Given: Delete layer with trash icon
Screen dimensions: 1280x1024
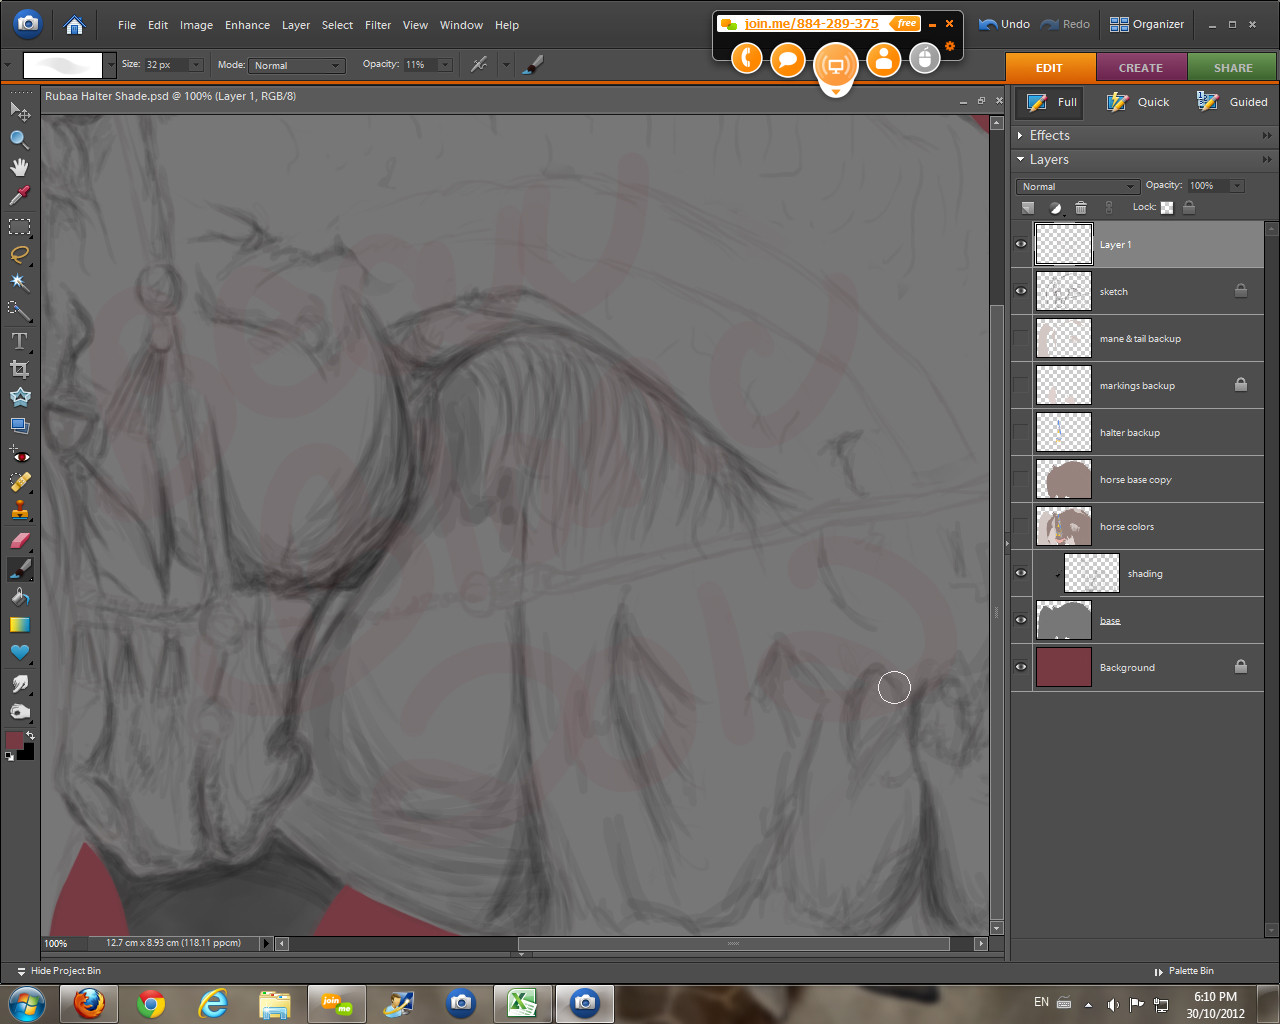Looking at the screenshot, I should click(x=1081, y=208).
